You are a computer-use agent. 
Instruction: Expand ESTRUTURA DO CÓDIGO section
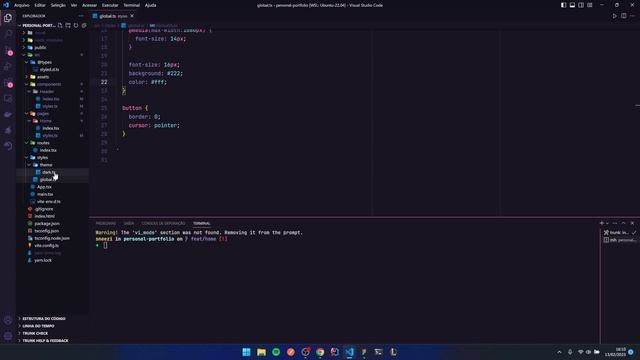point(44,318)
